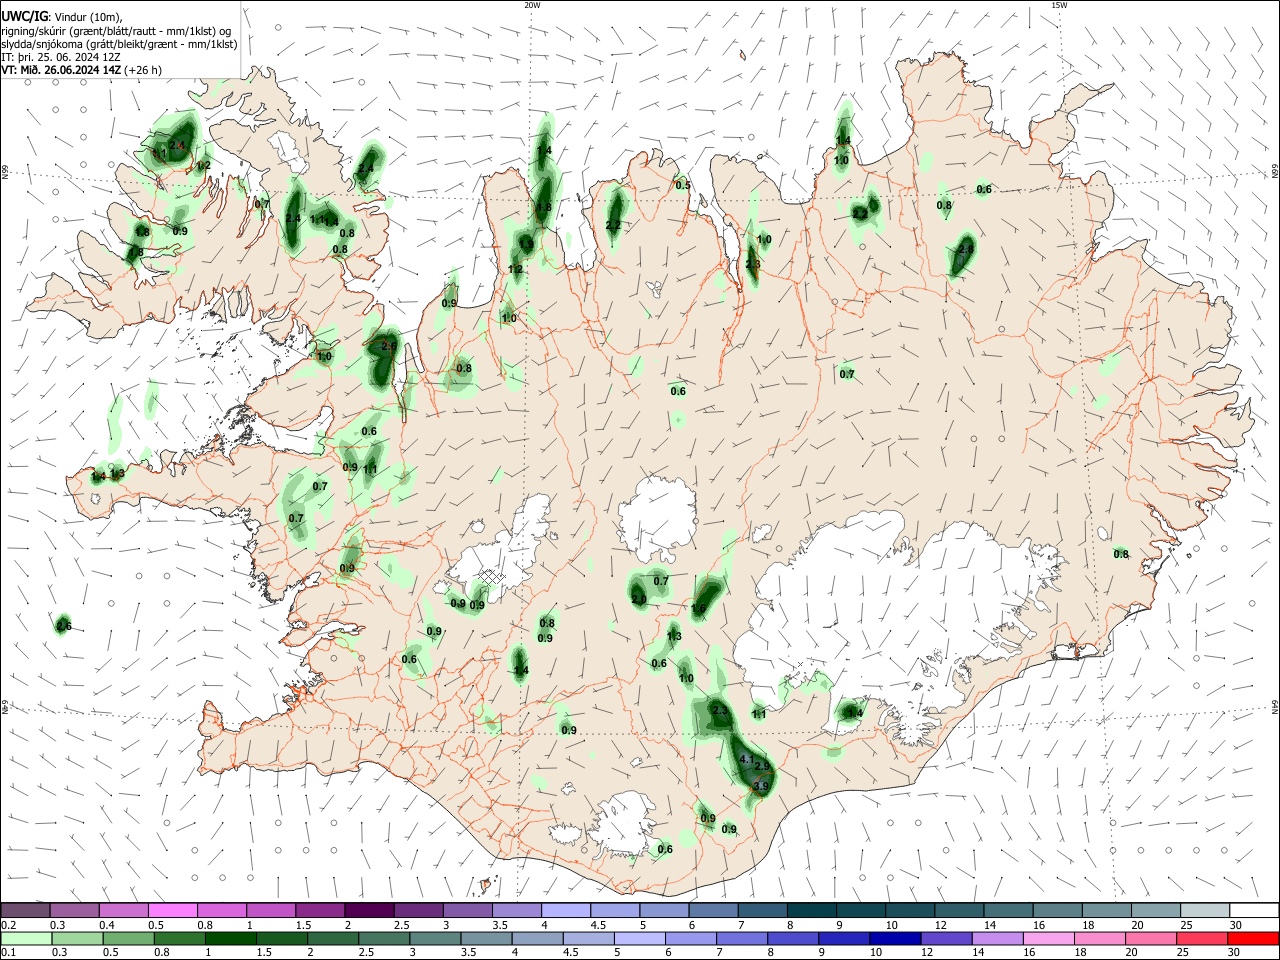
Task: Click the 4.1 rainfall value on the map
Action: point(746,760)
